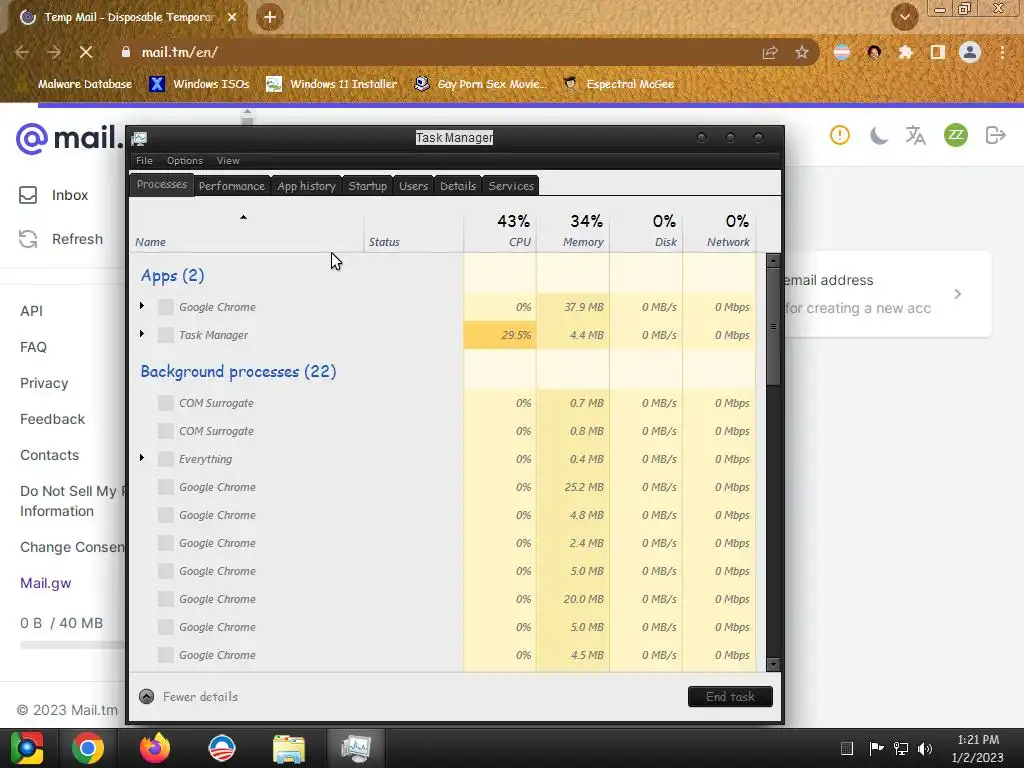Click the email address card chevron
Viewport: 1024px width, 768px height.
point(957,294)
